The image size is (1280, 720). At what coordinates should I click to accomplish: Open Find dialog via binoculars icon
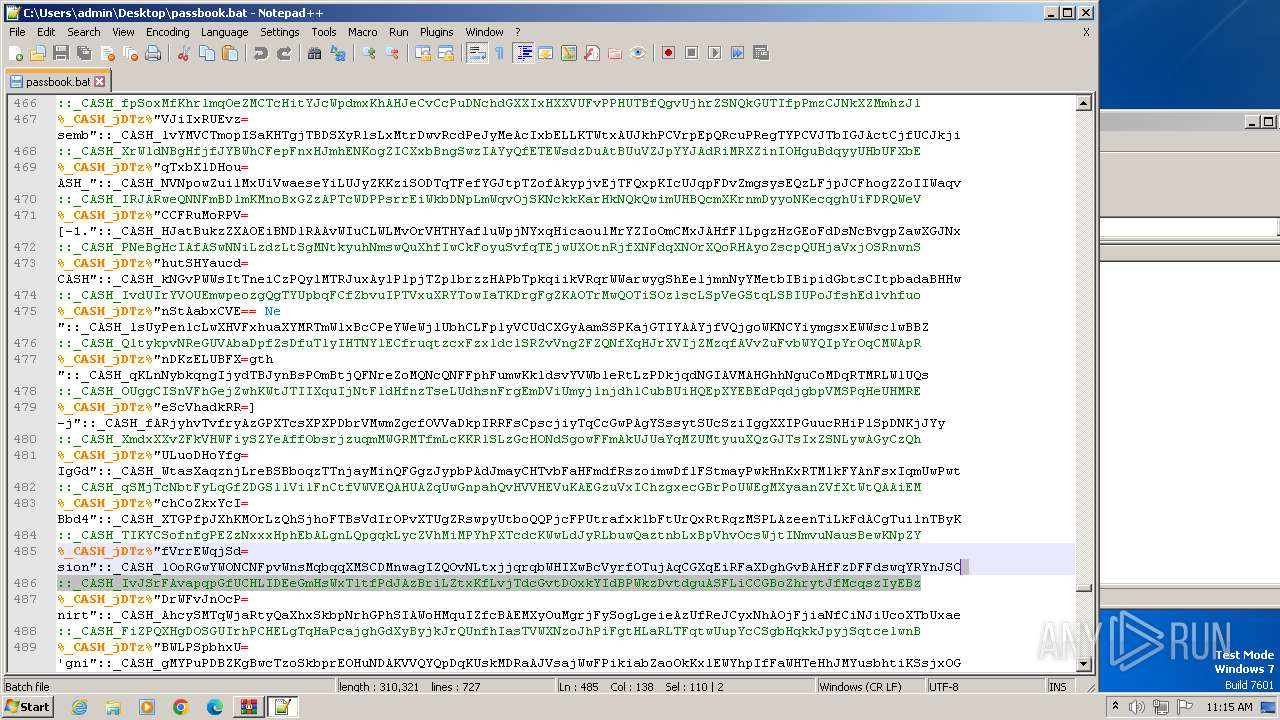click(314, 53)
